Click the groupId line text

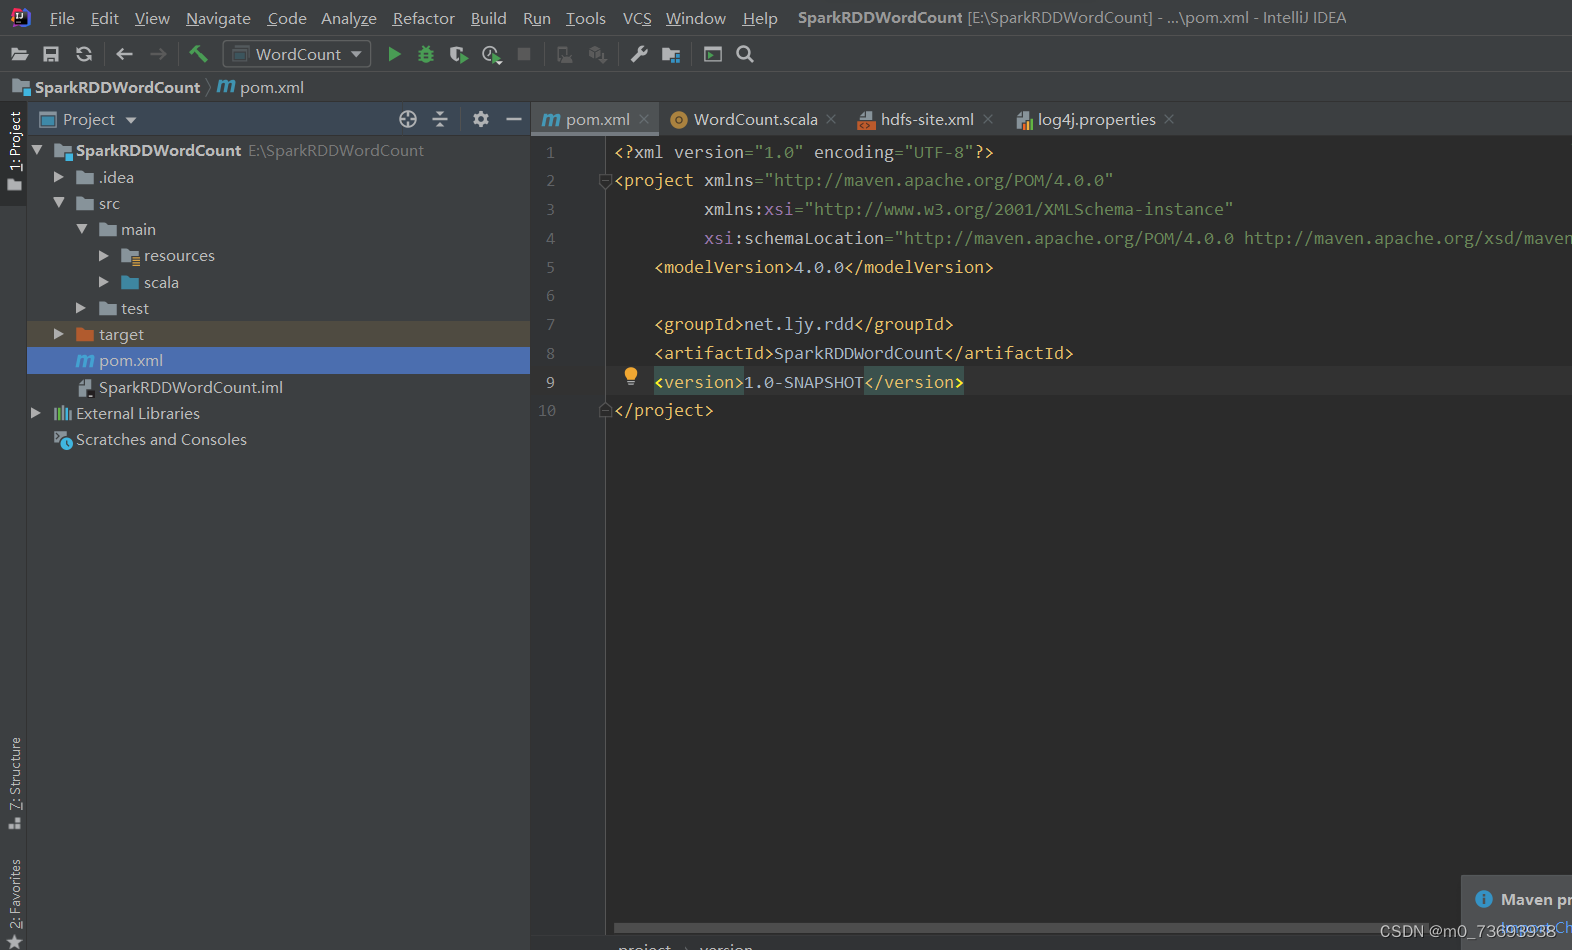click(804, 324)
